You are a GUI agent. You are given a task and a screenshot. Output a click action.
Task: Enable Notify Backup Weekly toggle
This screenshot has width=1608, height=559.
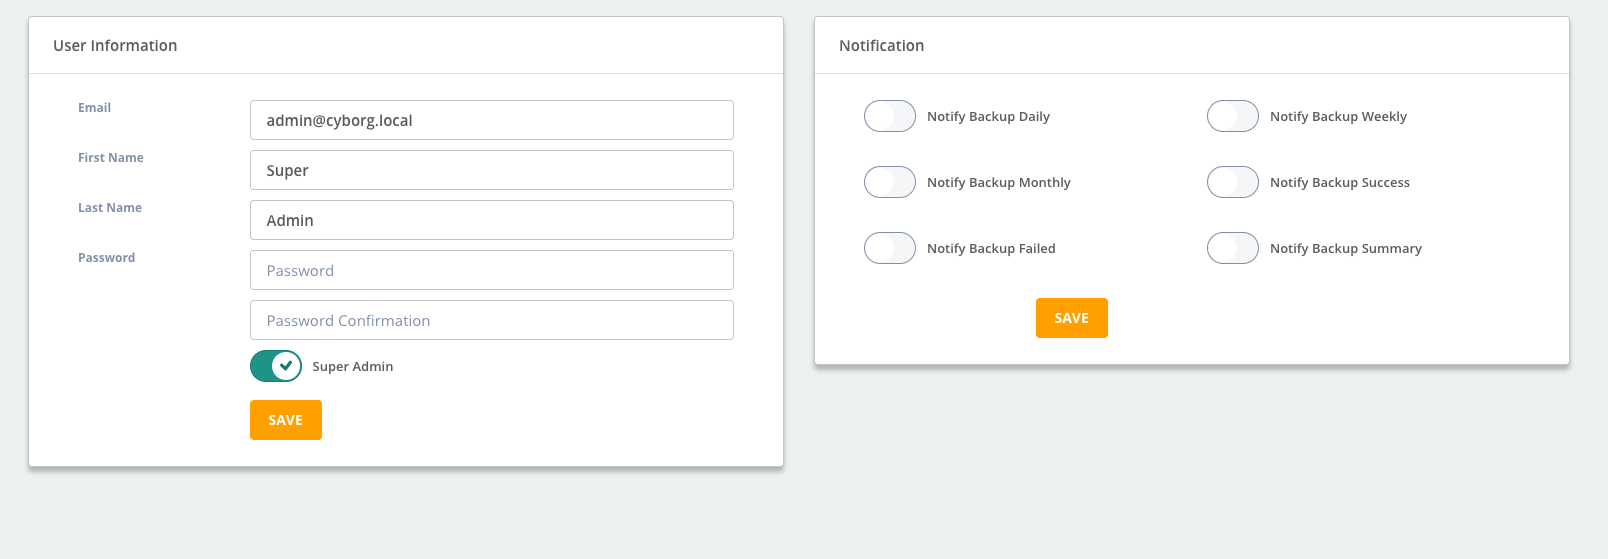[x=1233, y=116]
